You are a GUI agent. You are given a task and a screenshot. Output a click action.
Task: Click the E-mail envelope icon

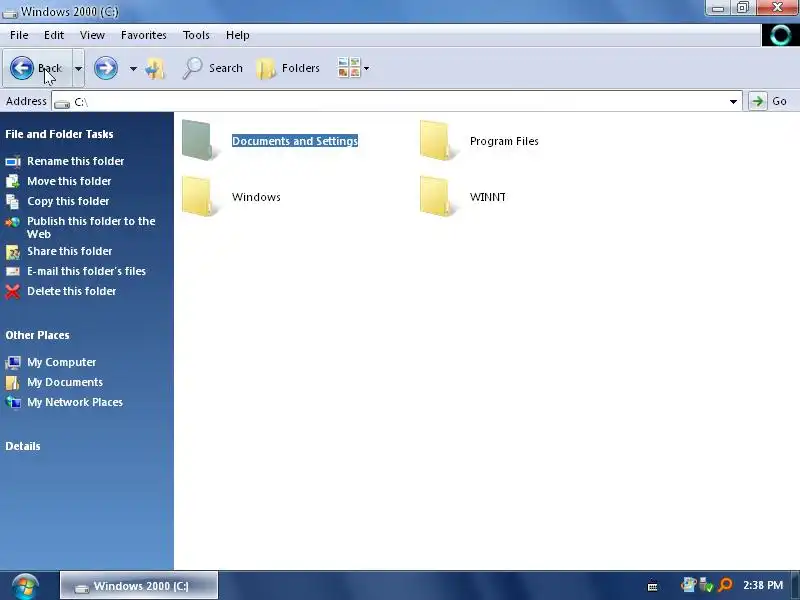click(13, 271)
